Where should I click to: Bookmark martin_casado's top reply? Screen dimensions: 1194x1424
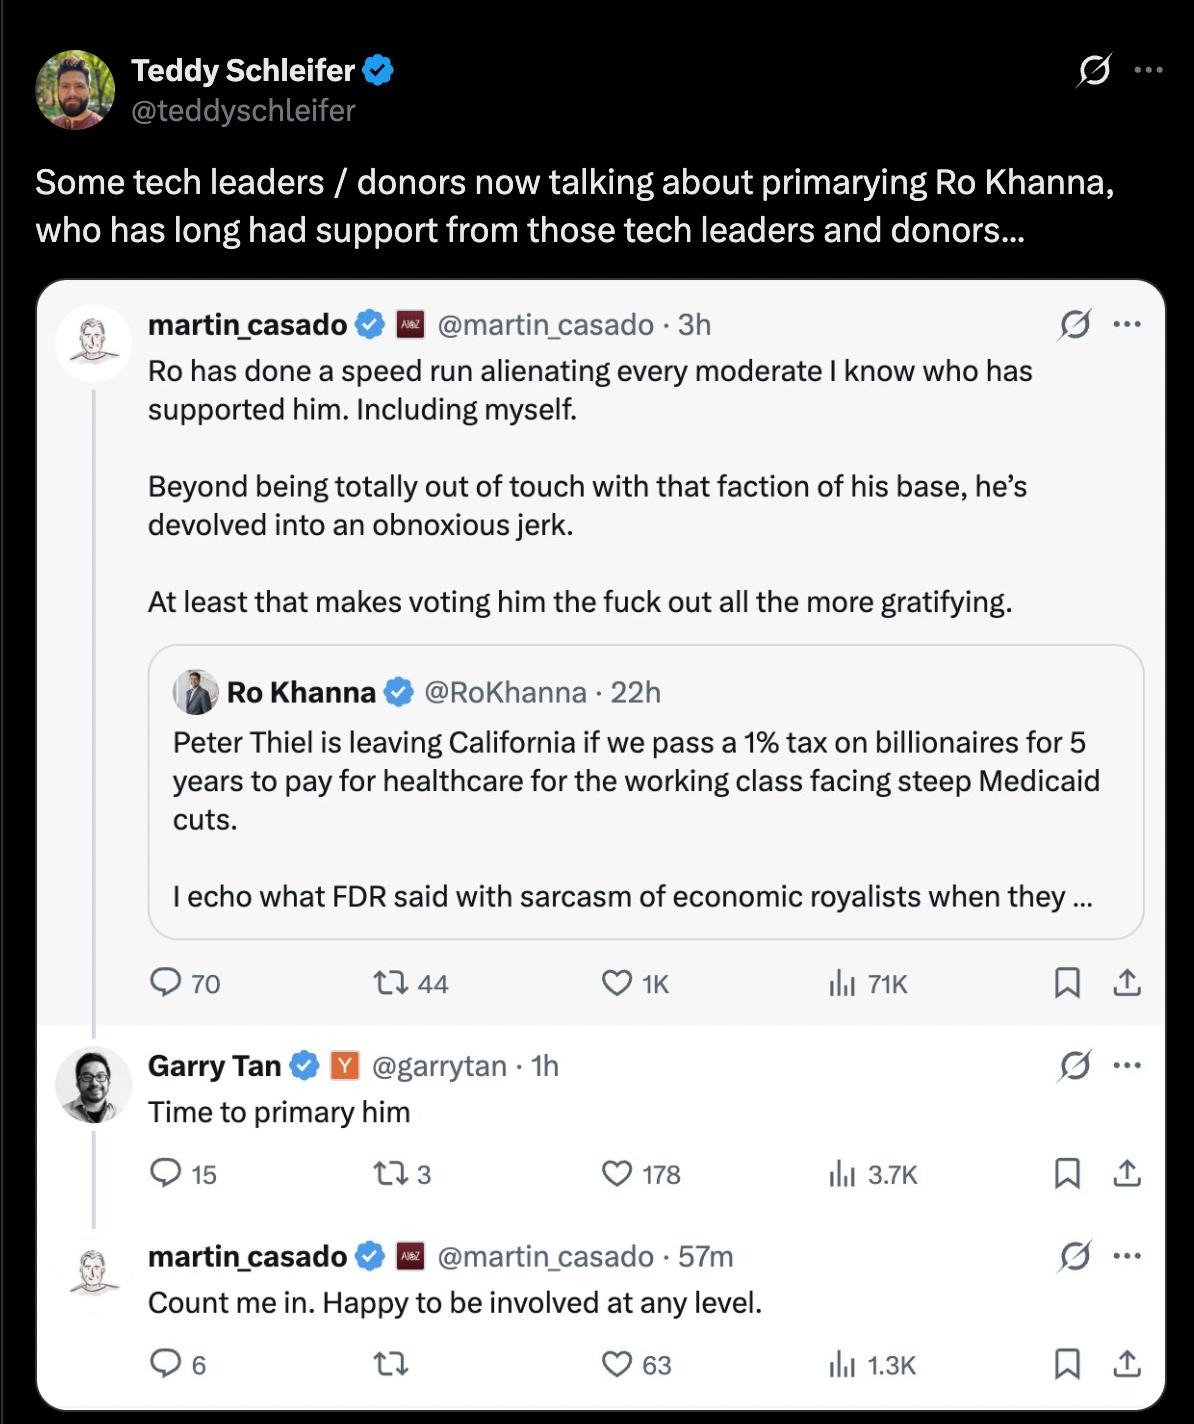point(1068,984)
